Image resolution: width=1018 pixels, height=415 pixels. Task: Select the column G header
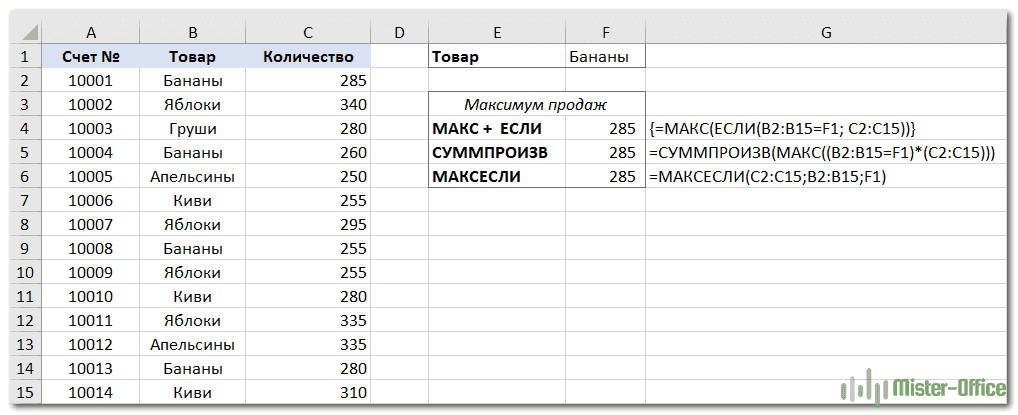coord(826,33)
